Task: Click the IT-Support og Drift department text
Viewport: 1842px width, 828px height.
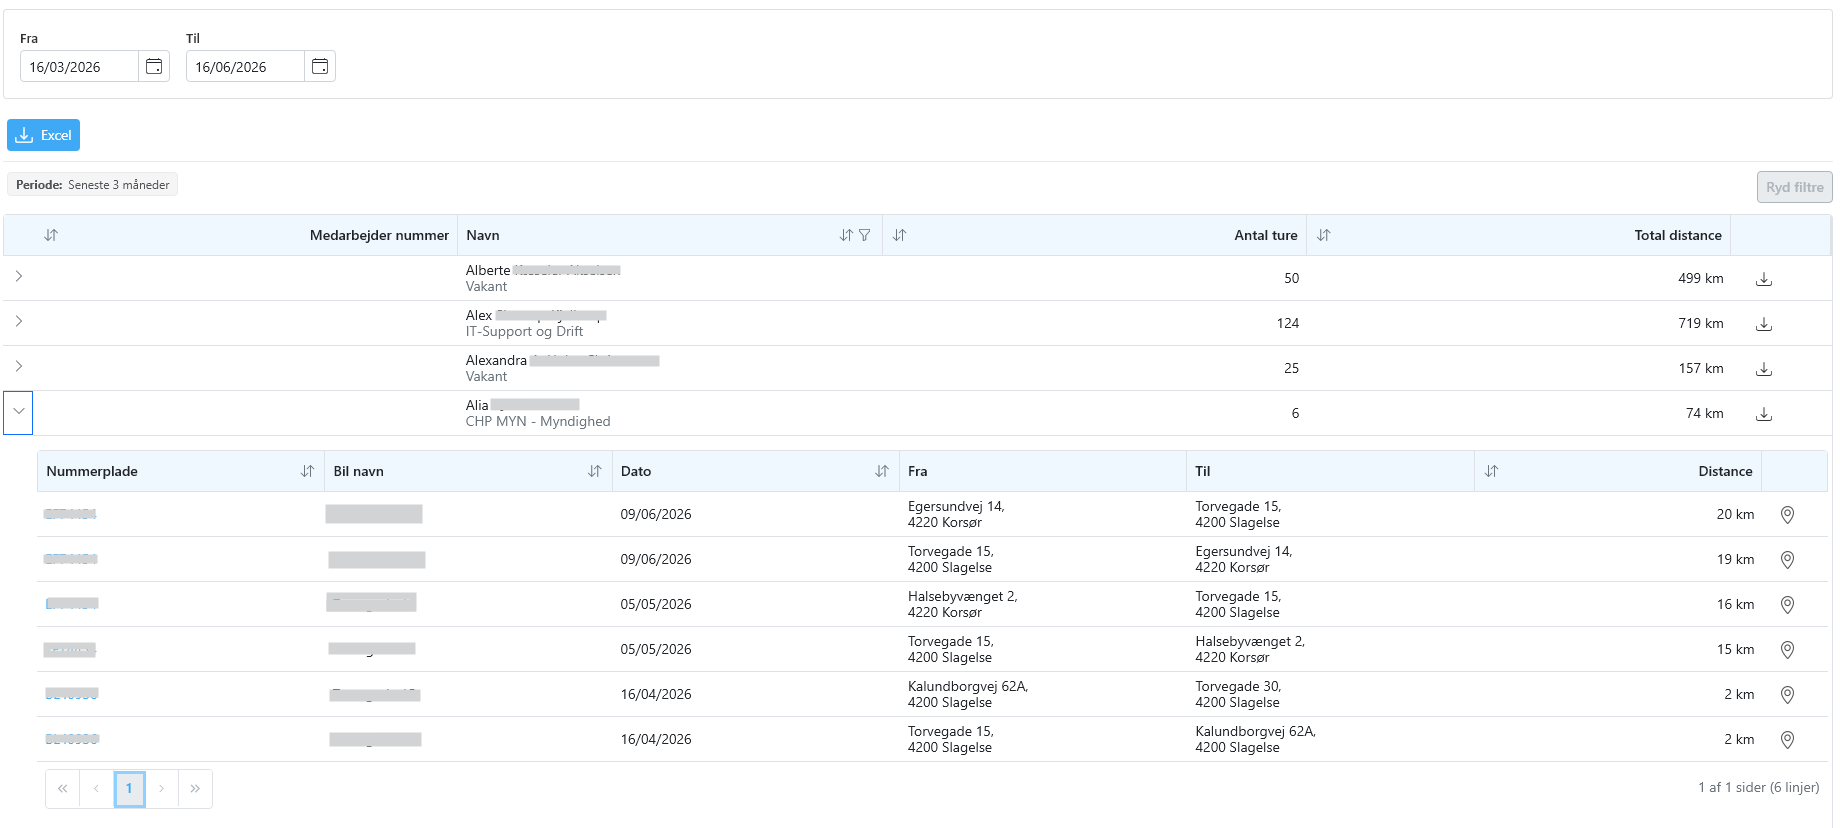Action: (524, 332)
